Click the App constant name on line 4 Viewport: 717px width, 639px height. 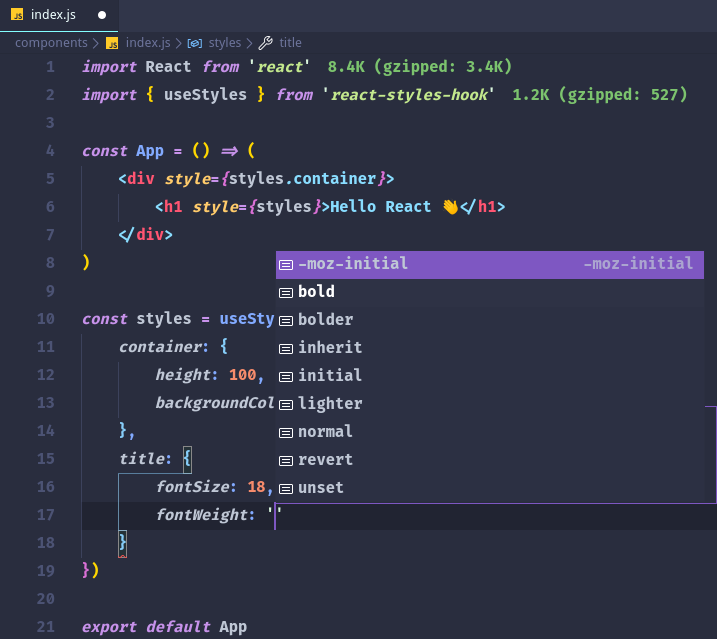(150, 151)
